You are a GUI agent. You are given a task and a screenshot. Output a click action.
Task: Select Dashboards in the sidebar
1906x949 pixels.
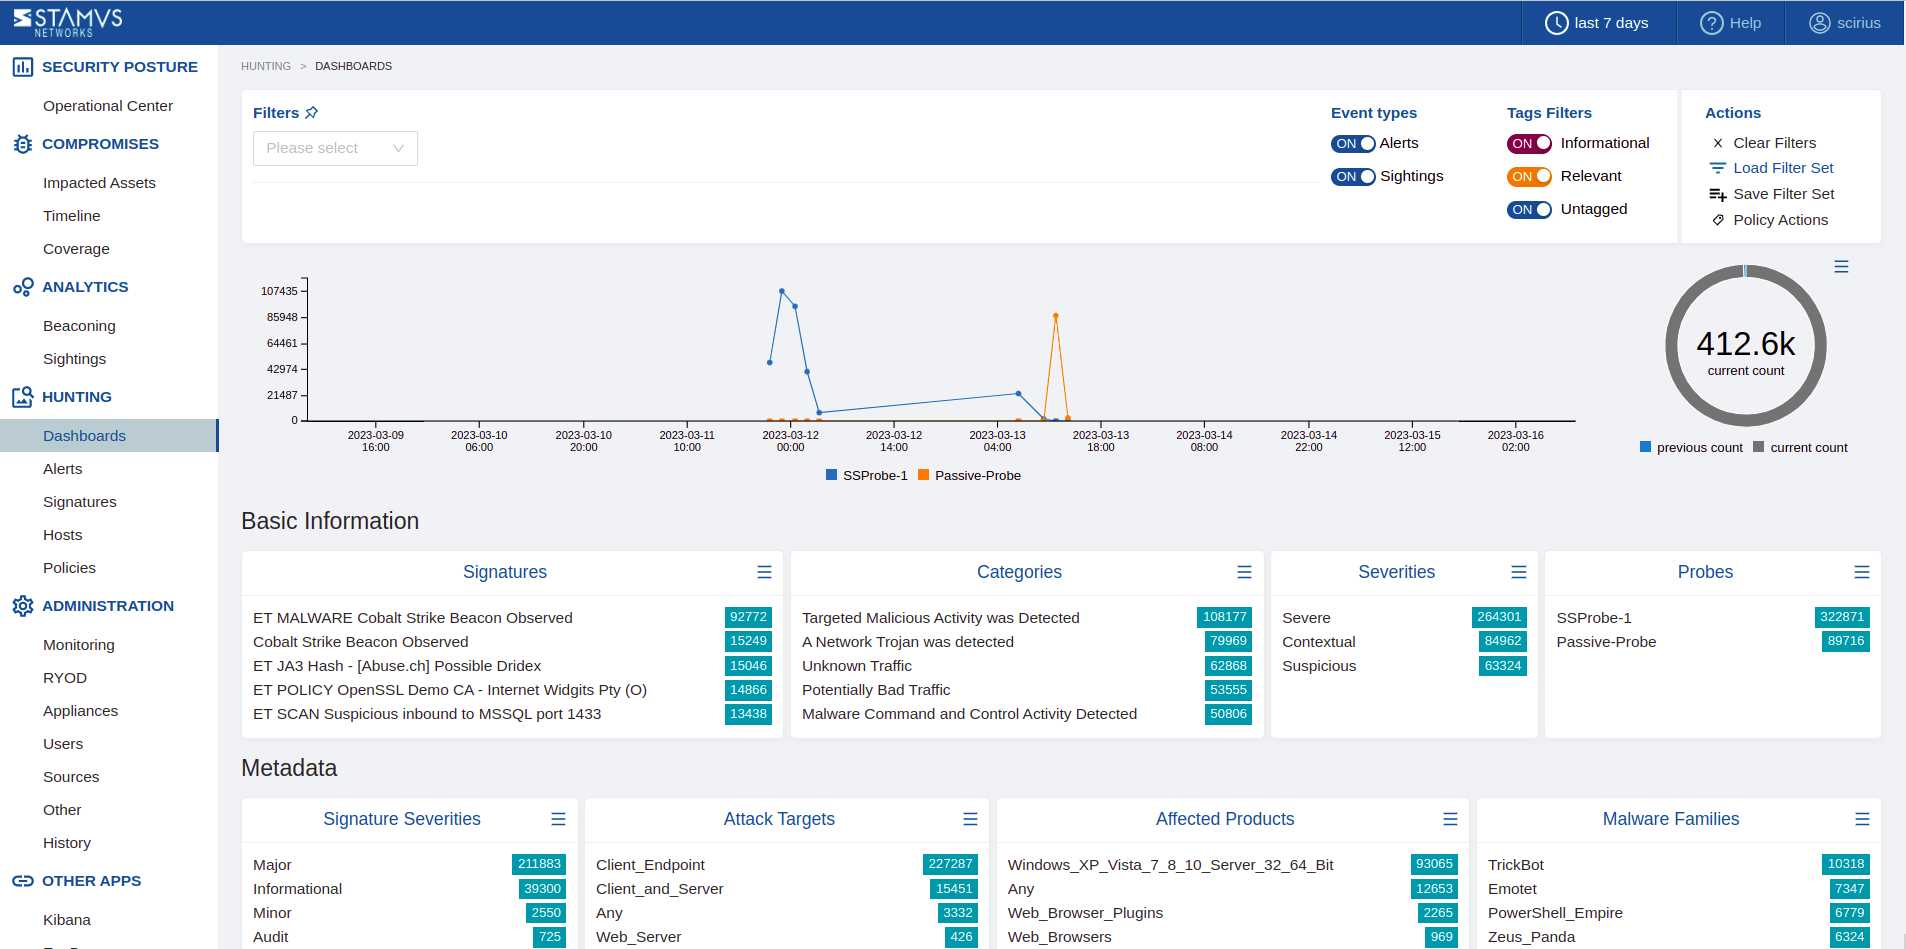109,436
